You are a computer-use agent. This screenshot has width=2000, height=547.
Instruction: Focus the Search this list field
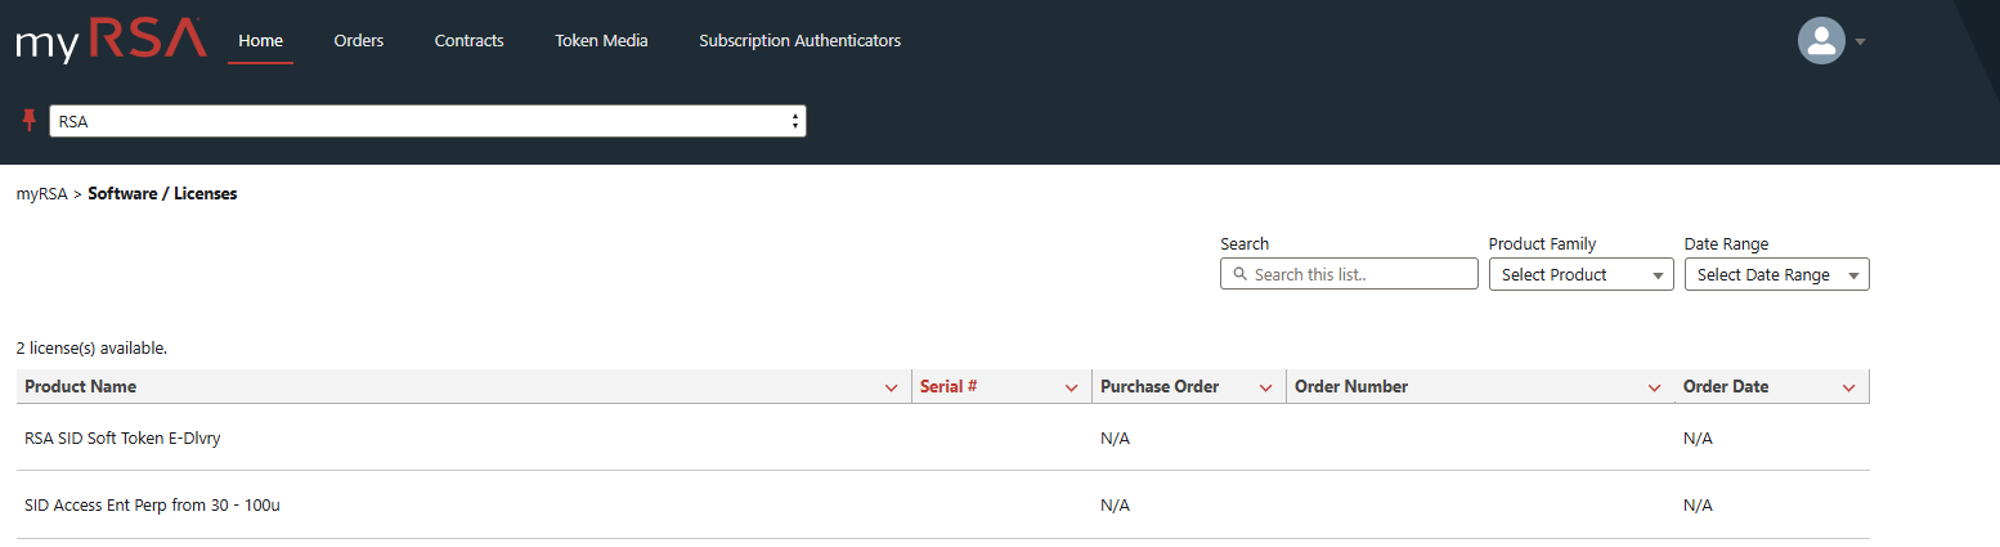coord(1349,274)
